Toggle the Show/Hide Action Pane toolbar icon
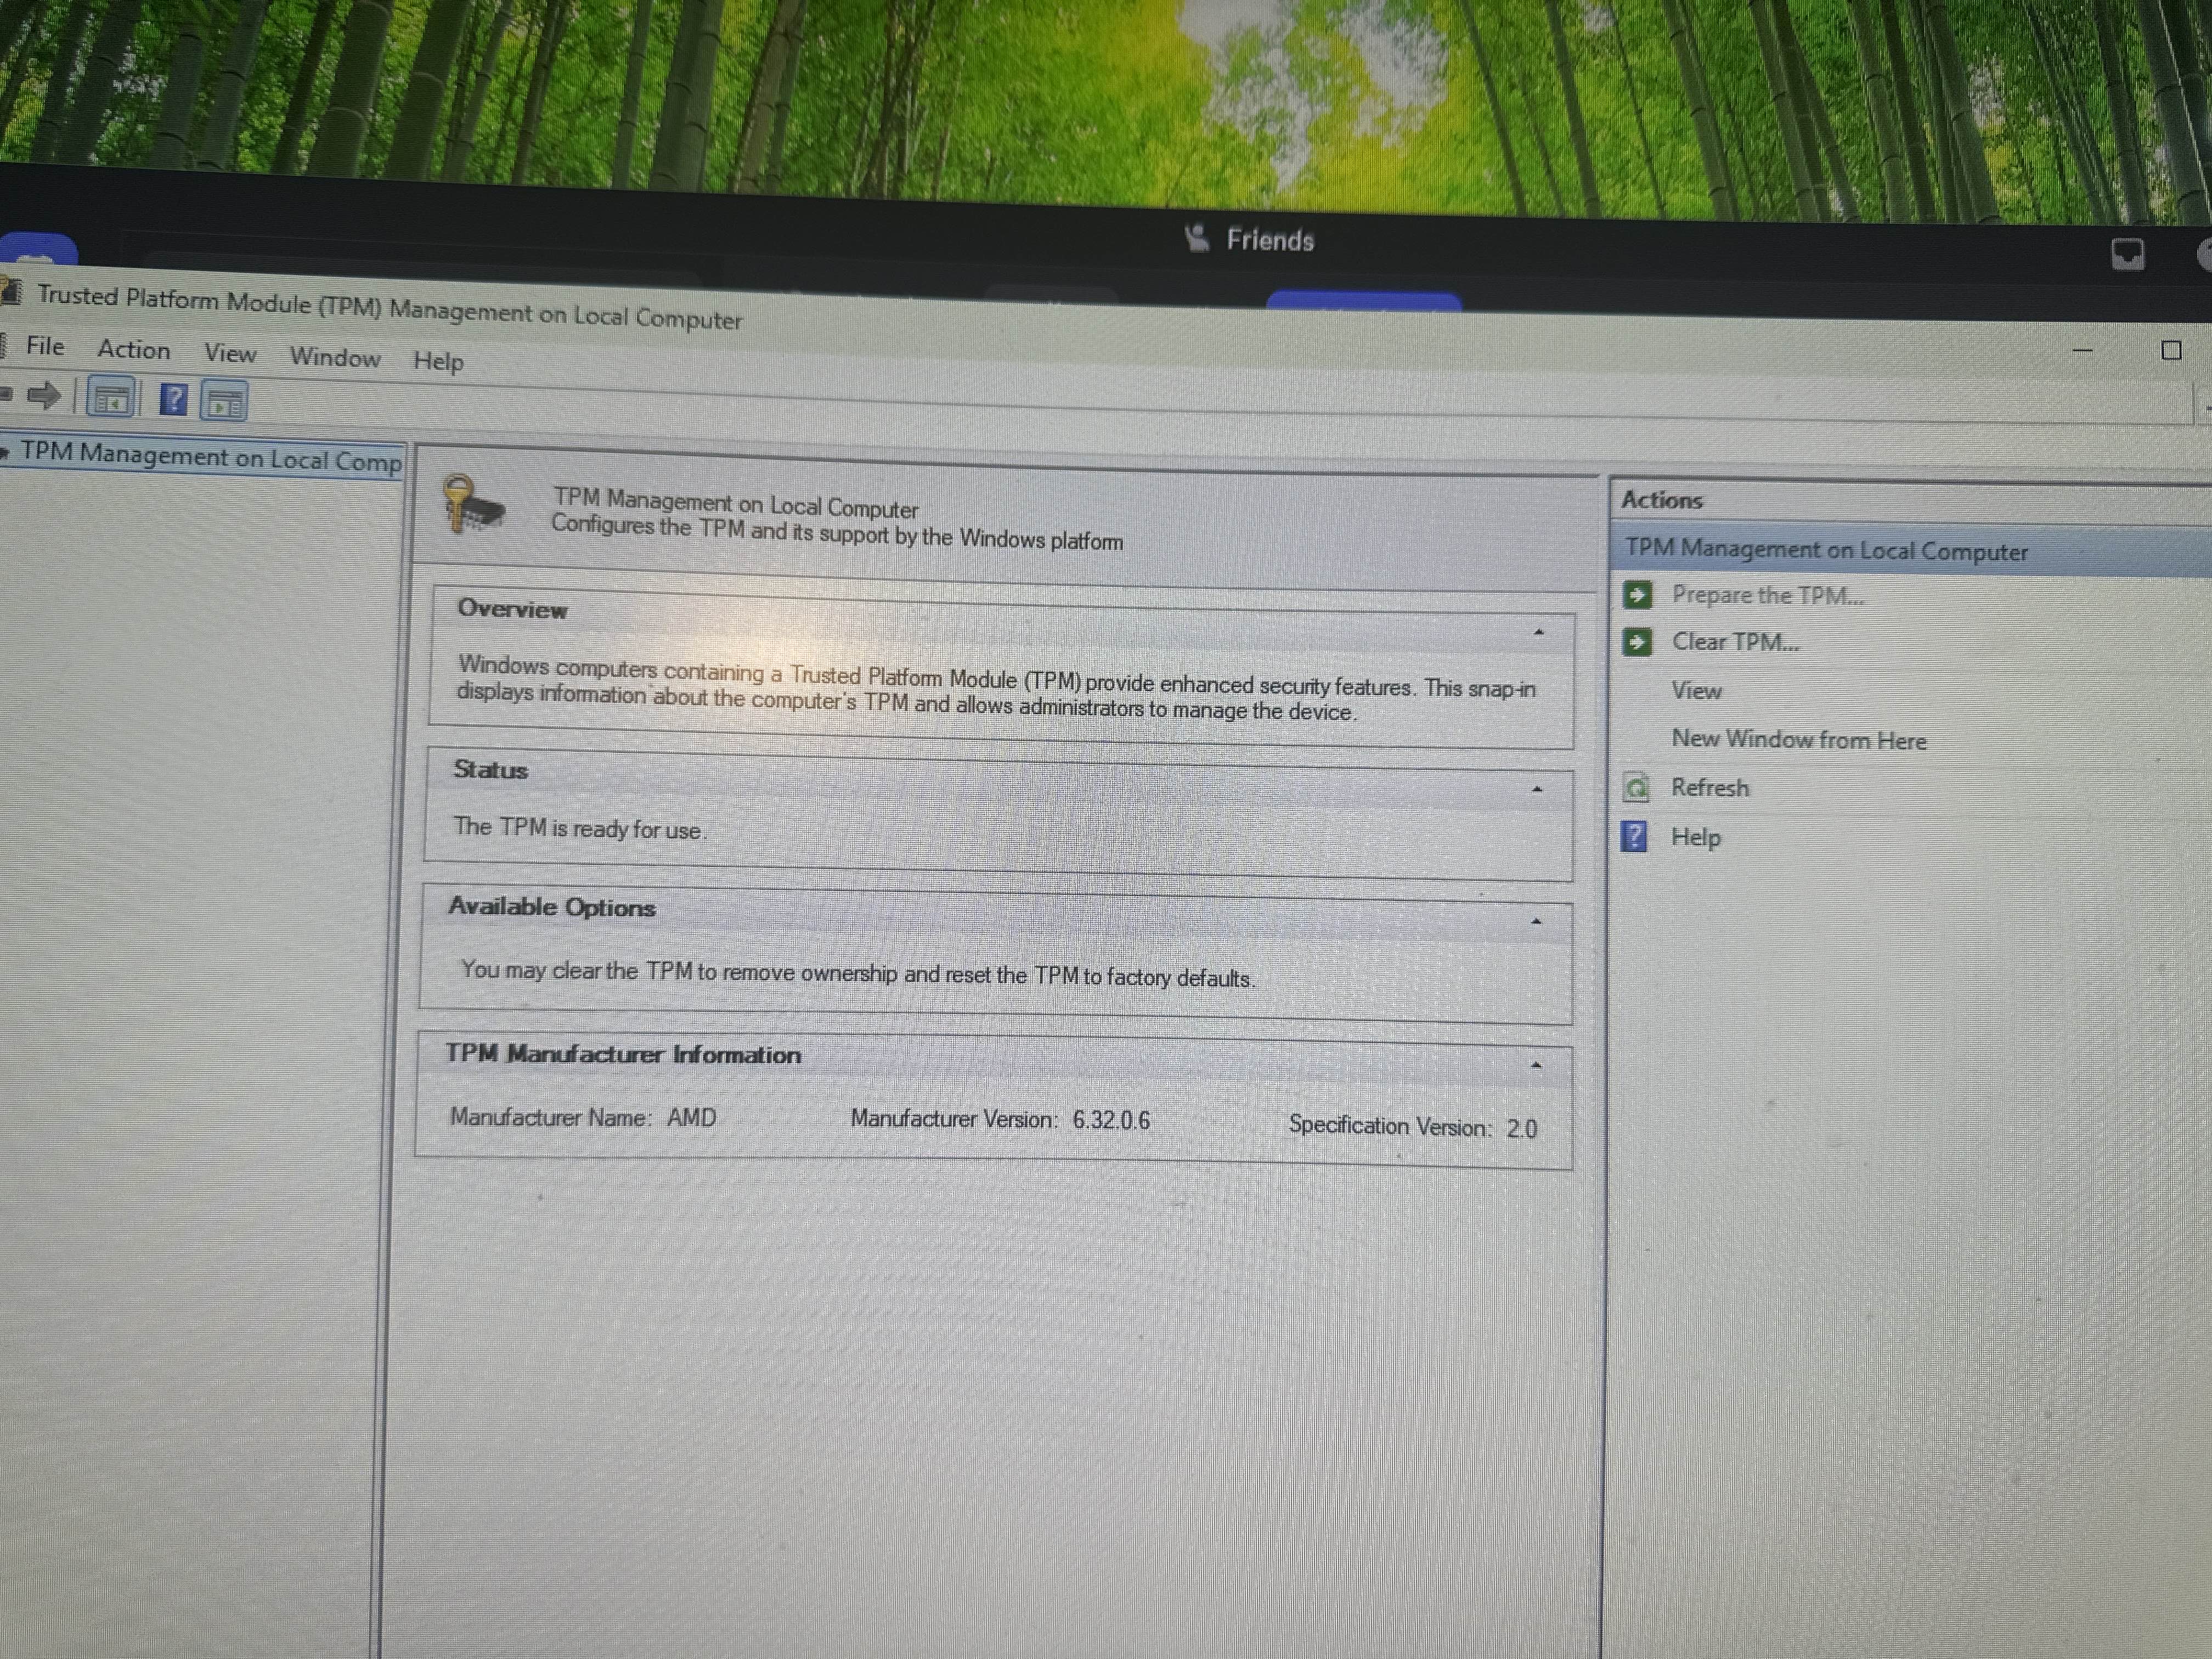 coord(224,403)
